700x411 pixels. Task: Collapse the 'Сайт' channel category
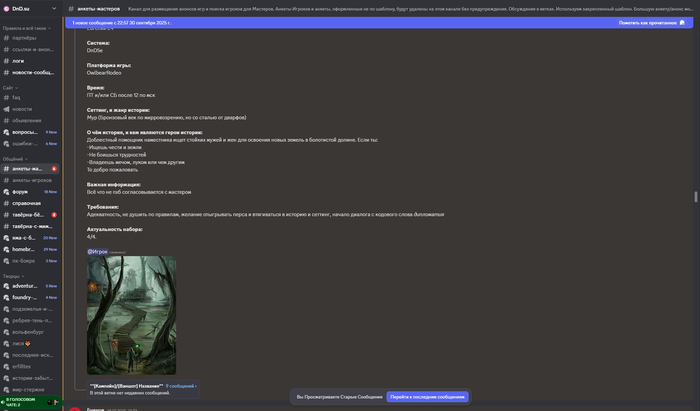coord(8,87)
